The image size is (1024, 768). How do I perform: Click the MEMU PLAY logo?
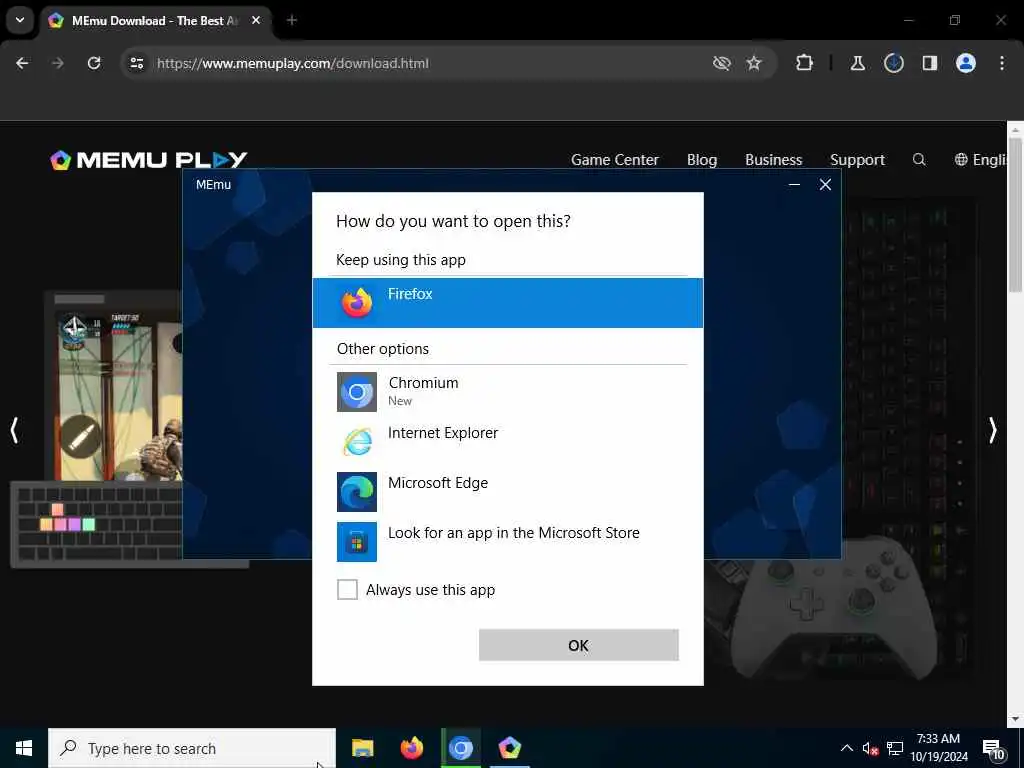tap(149, 160)
